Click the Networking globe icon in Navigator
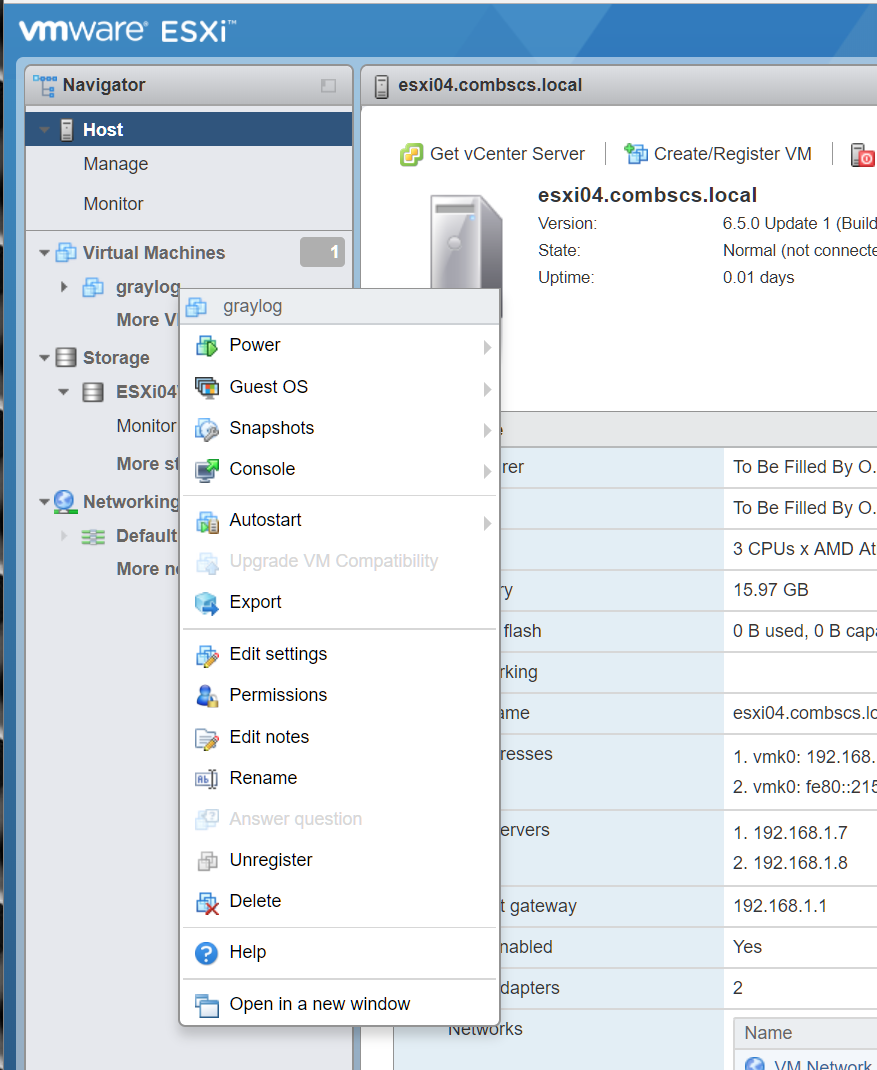The width and height of the screenshot is (877, 1070). click(x=65, y=502)
